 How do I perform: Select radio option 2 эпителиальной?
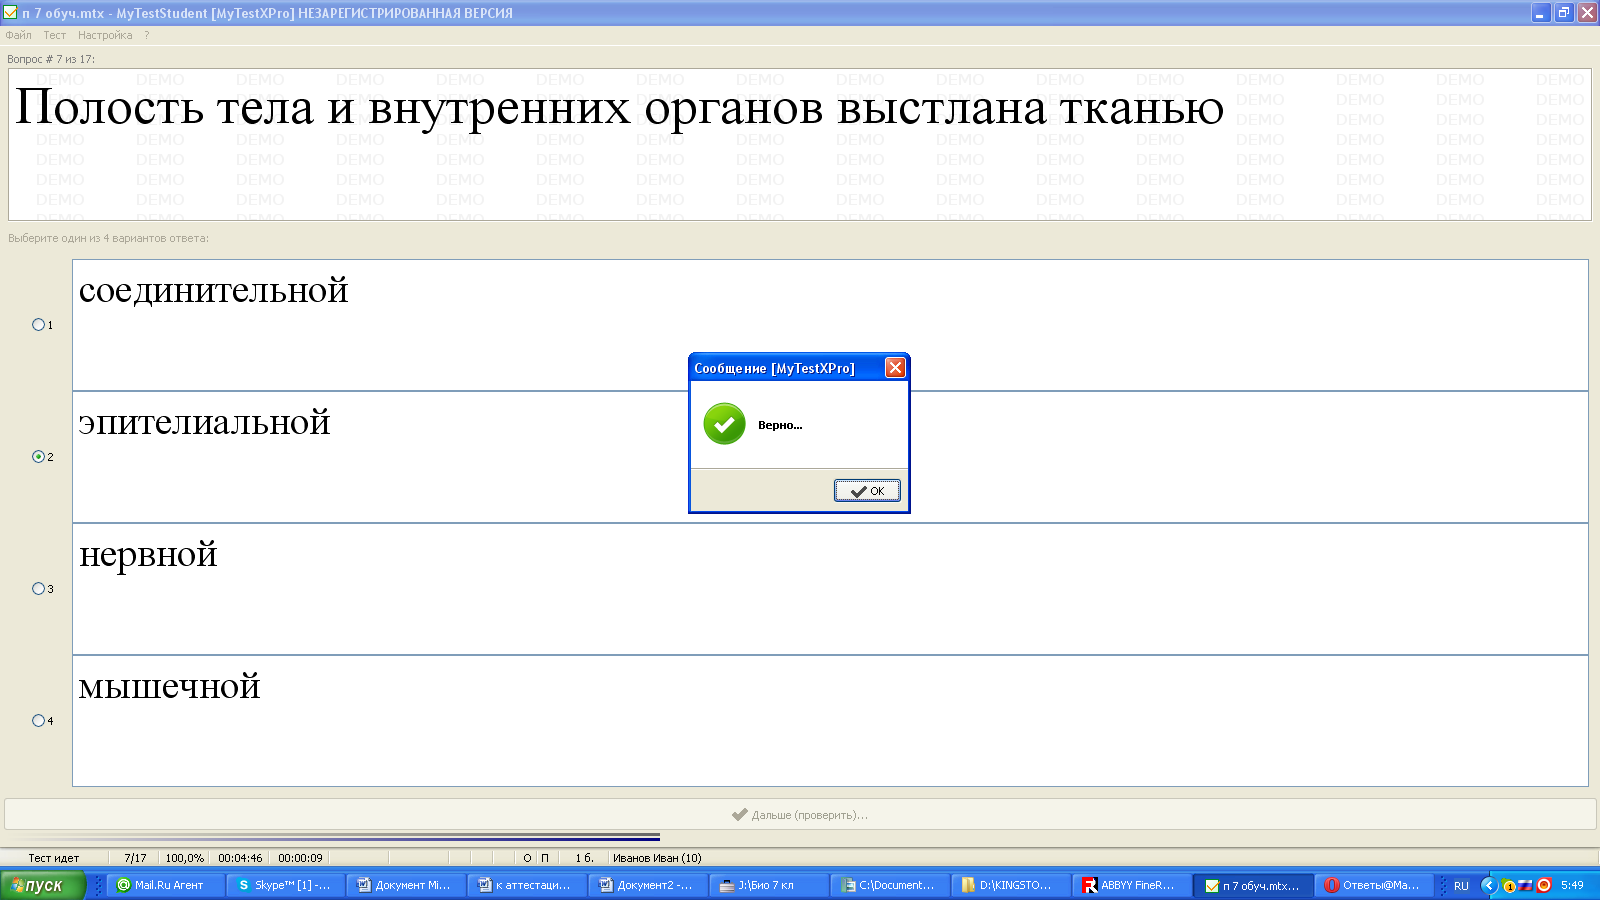pyautogui.click(x=38, y=457)
